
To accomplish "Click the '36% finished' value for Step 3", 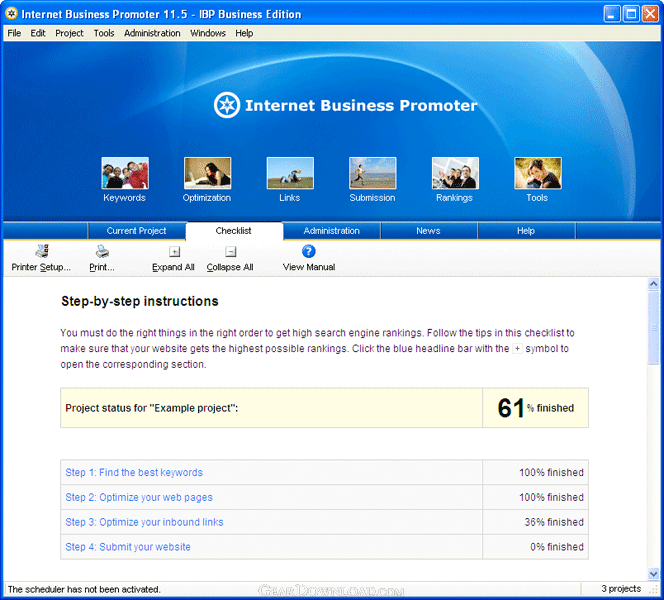I will [x=554, y=522].
